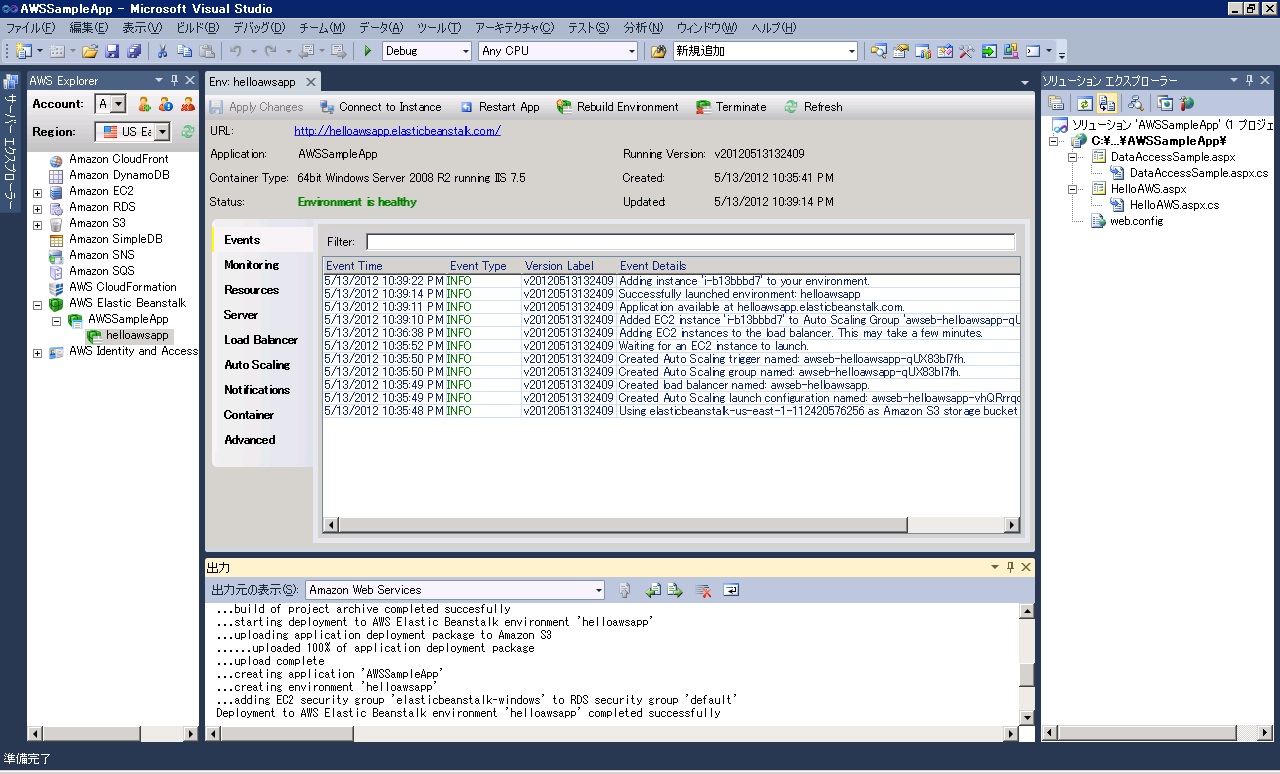This screenshot has width=1280, height=774.
Task: Collapse the AWS Elastic Beanstalk node
Action: (37, 304)
